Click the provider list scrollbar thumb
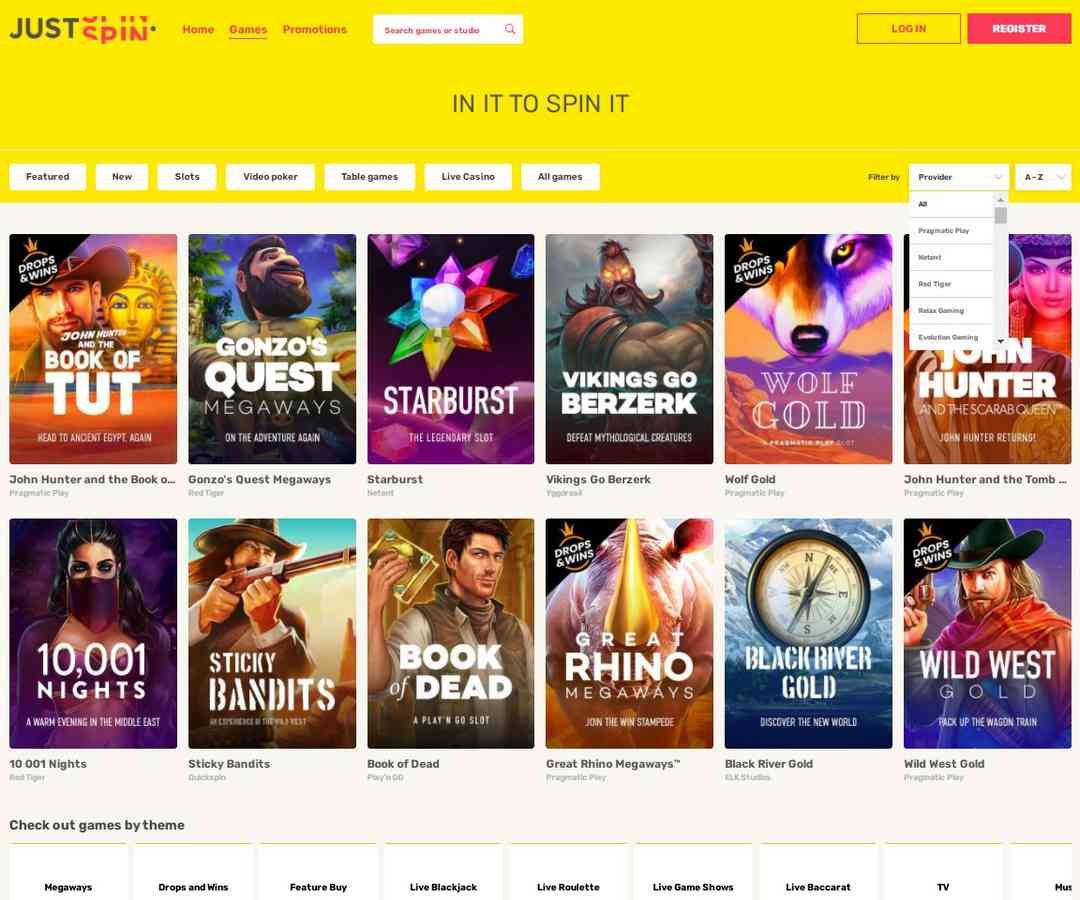1080x900 pixels. tap(1001, 216)
